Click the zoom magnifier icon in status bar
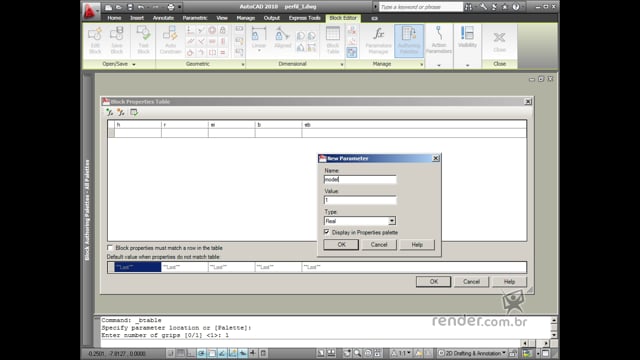640x360 pixels. 358,353
